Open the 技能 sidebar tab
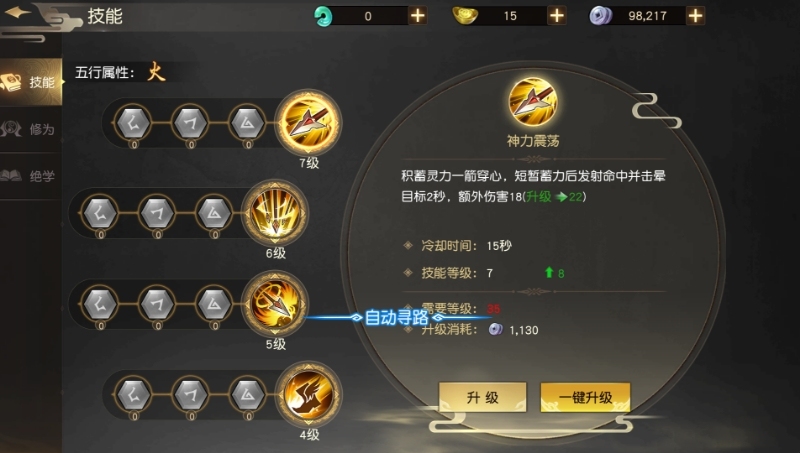The height and width of the screenshot is (453, 800). [x=31, y=82]
